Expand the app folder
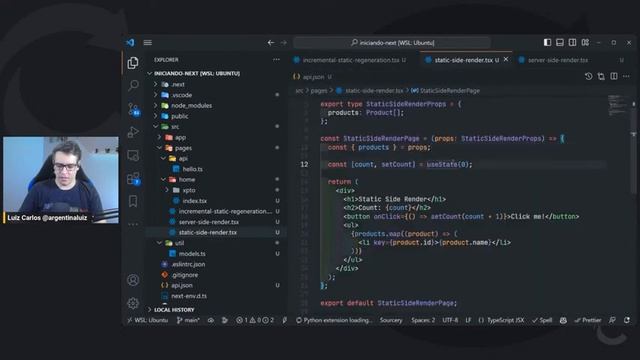 (x=180, y=138)
